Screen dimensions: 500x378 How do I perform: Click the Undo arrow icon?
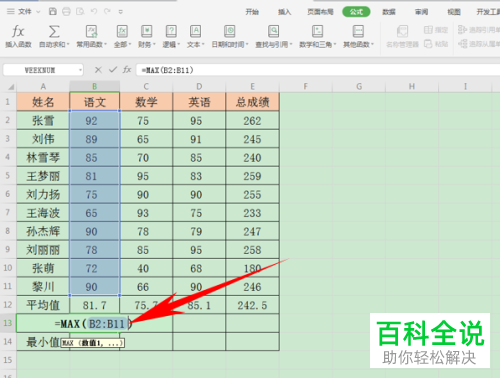tap(94, 12)
